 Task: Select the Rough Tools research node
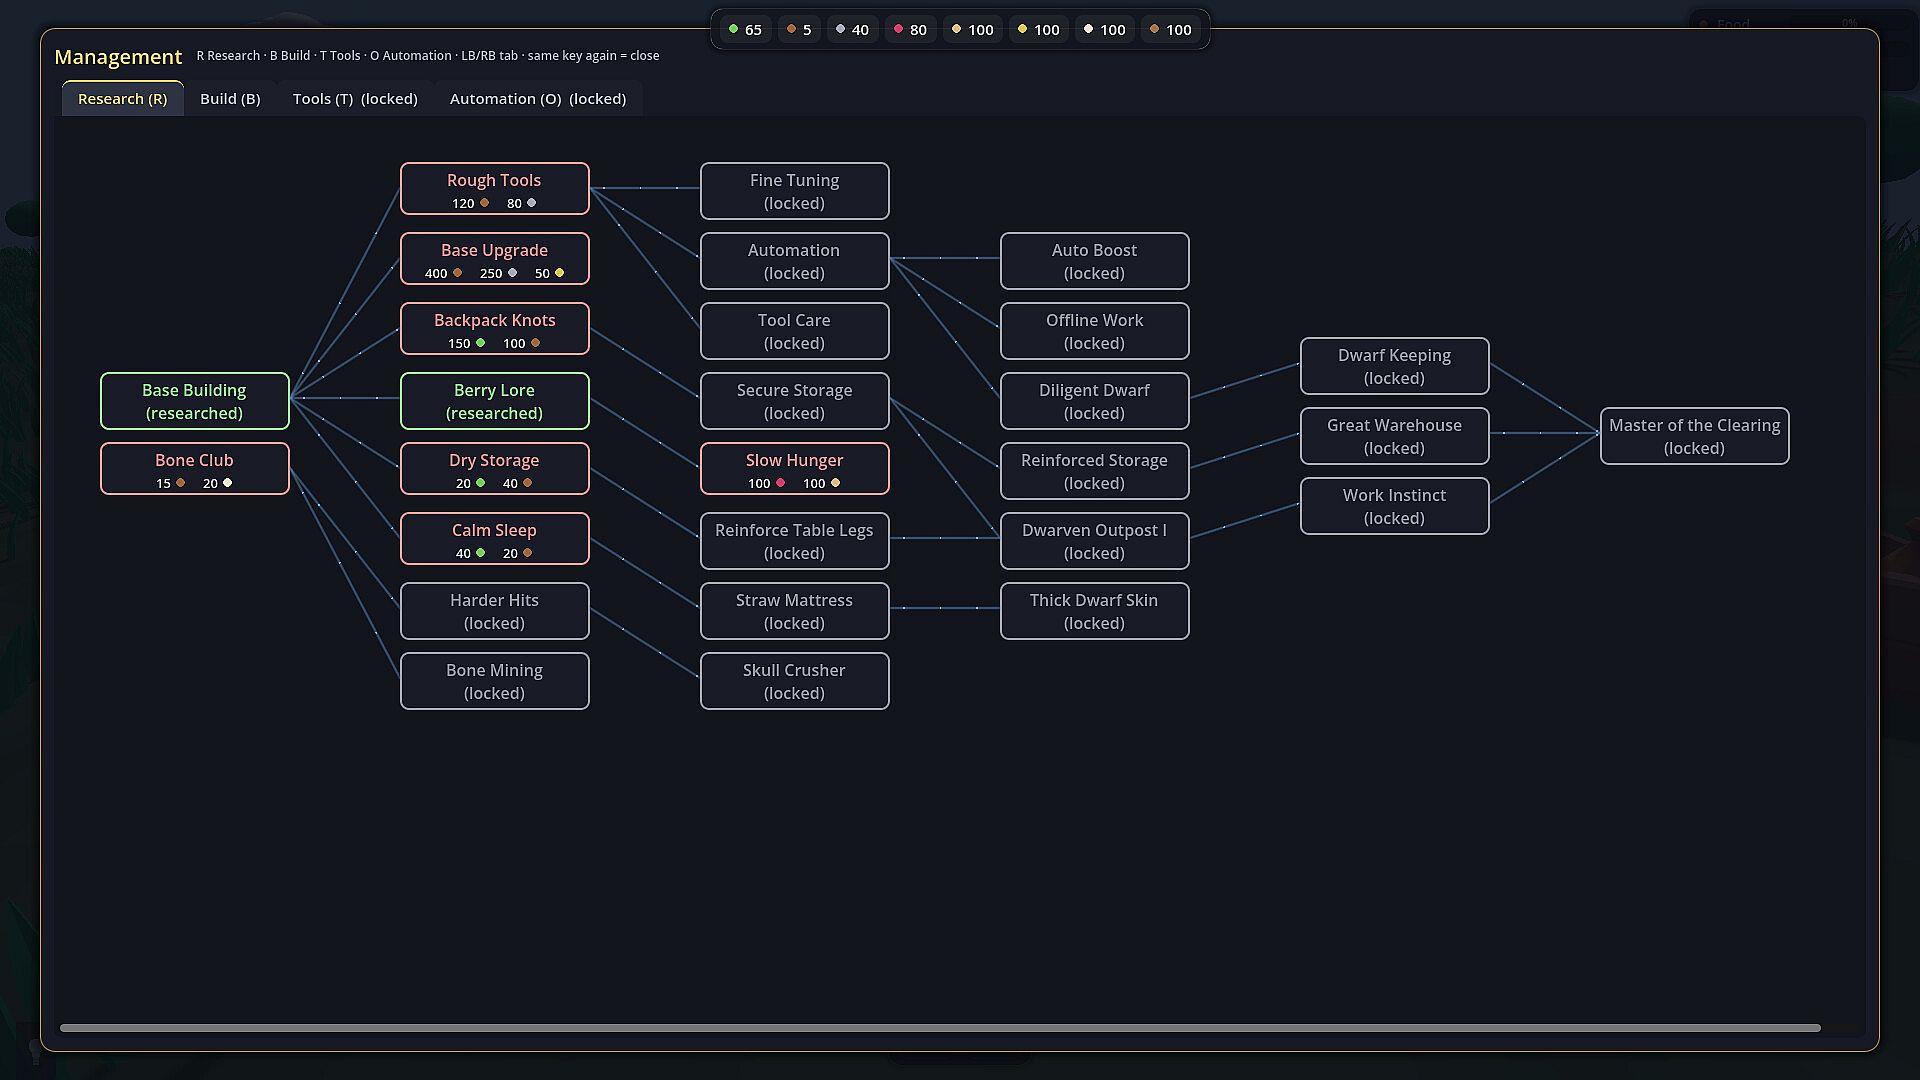coord(495,189)
